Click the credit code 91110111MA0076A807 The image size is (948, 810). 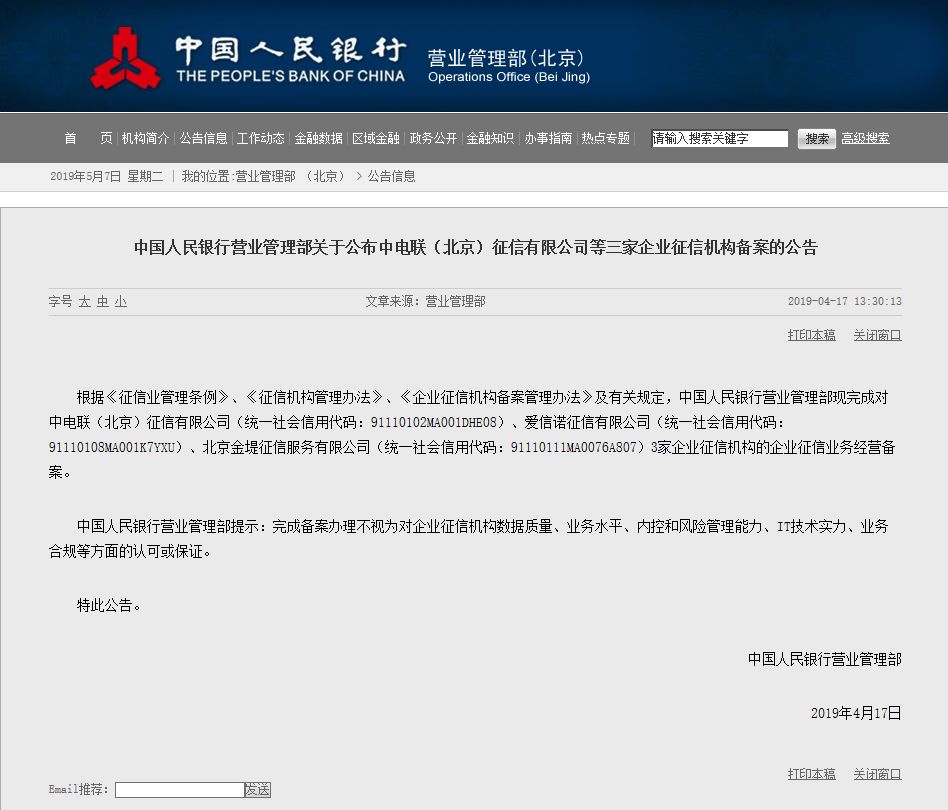[574, 447]
